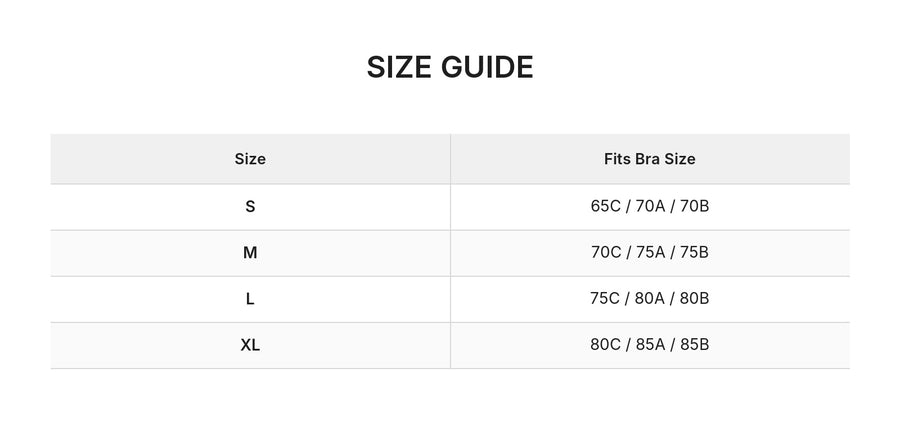Click the SIZE GUIDE heading
Viewport: 900px width, 422px height.
point(450,68)
